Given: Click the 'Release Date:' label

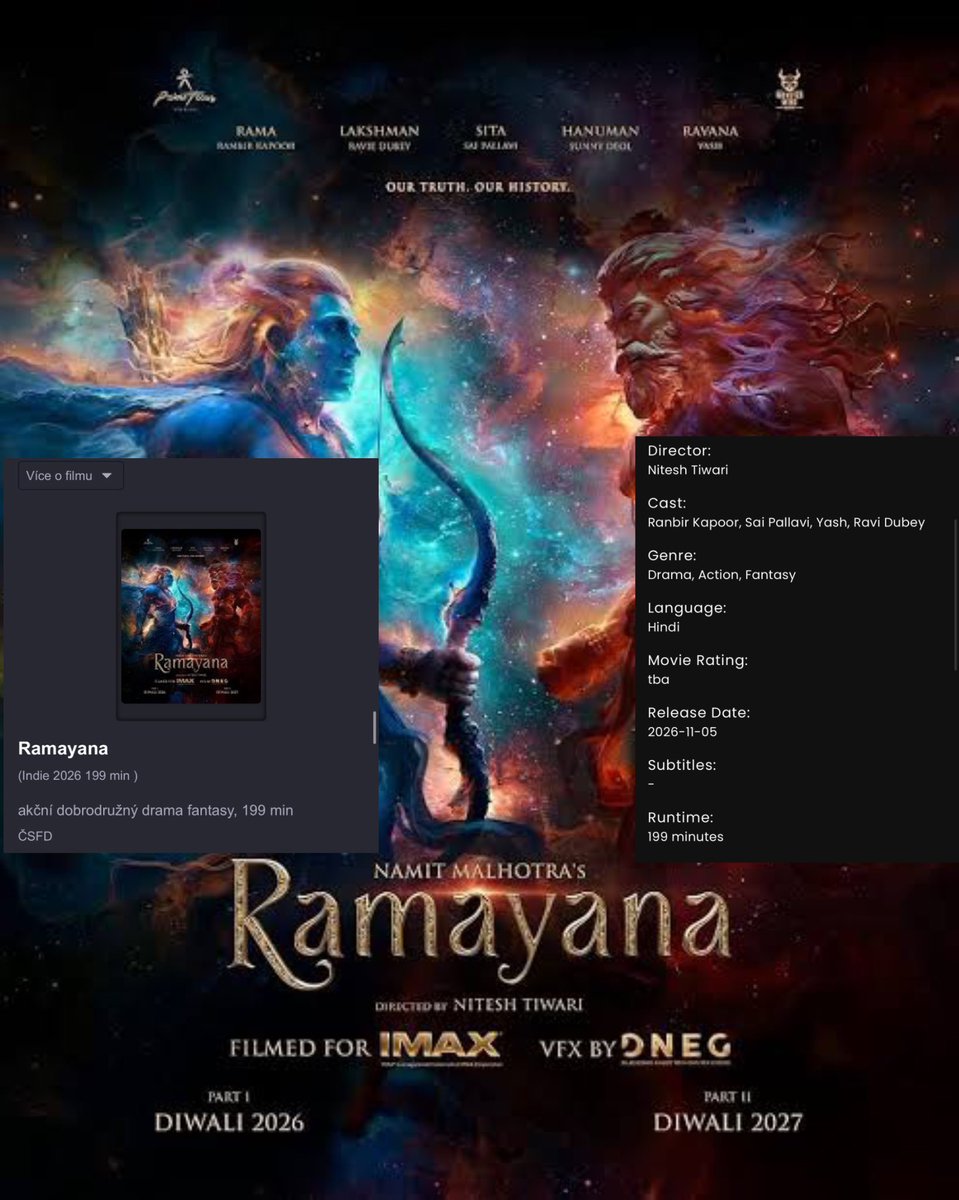Looking at the screenshot, I should [x=699, y=713].
